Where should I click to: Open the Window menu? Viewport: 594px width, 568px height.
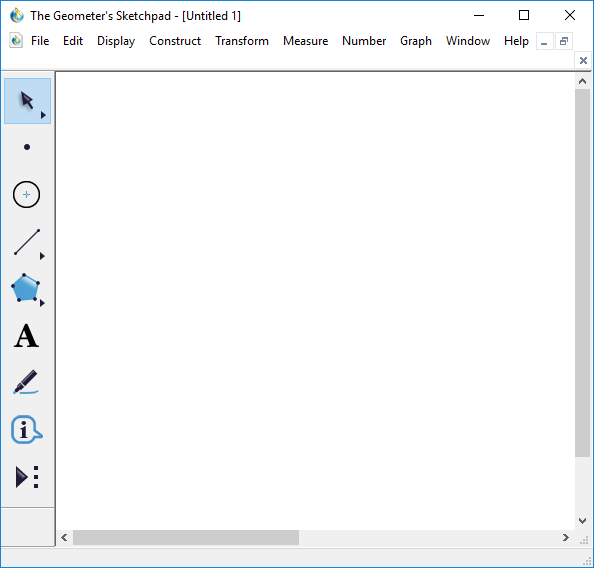tap(468, 41)
